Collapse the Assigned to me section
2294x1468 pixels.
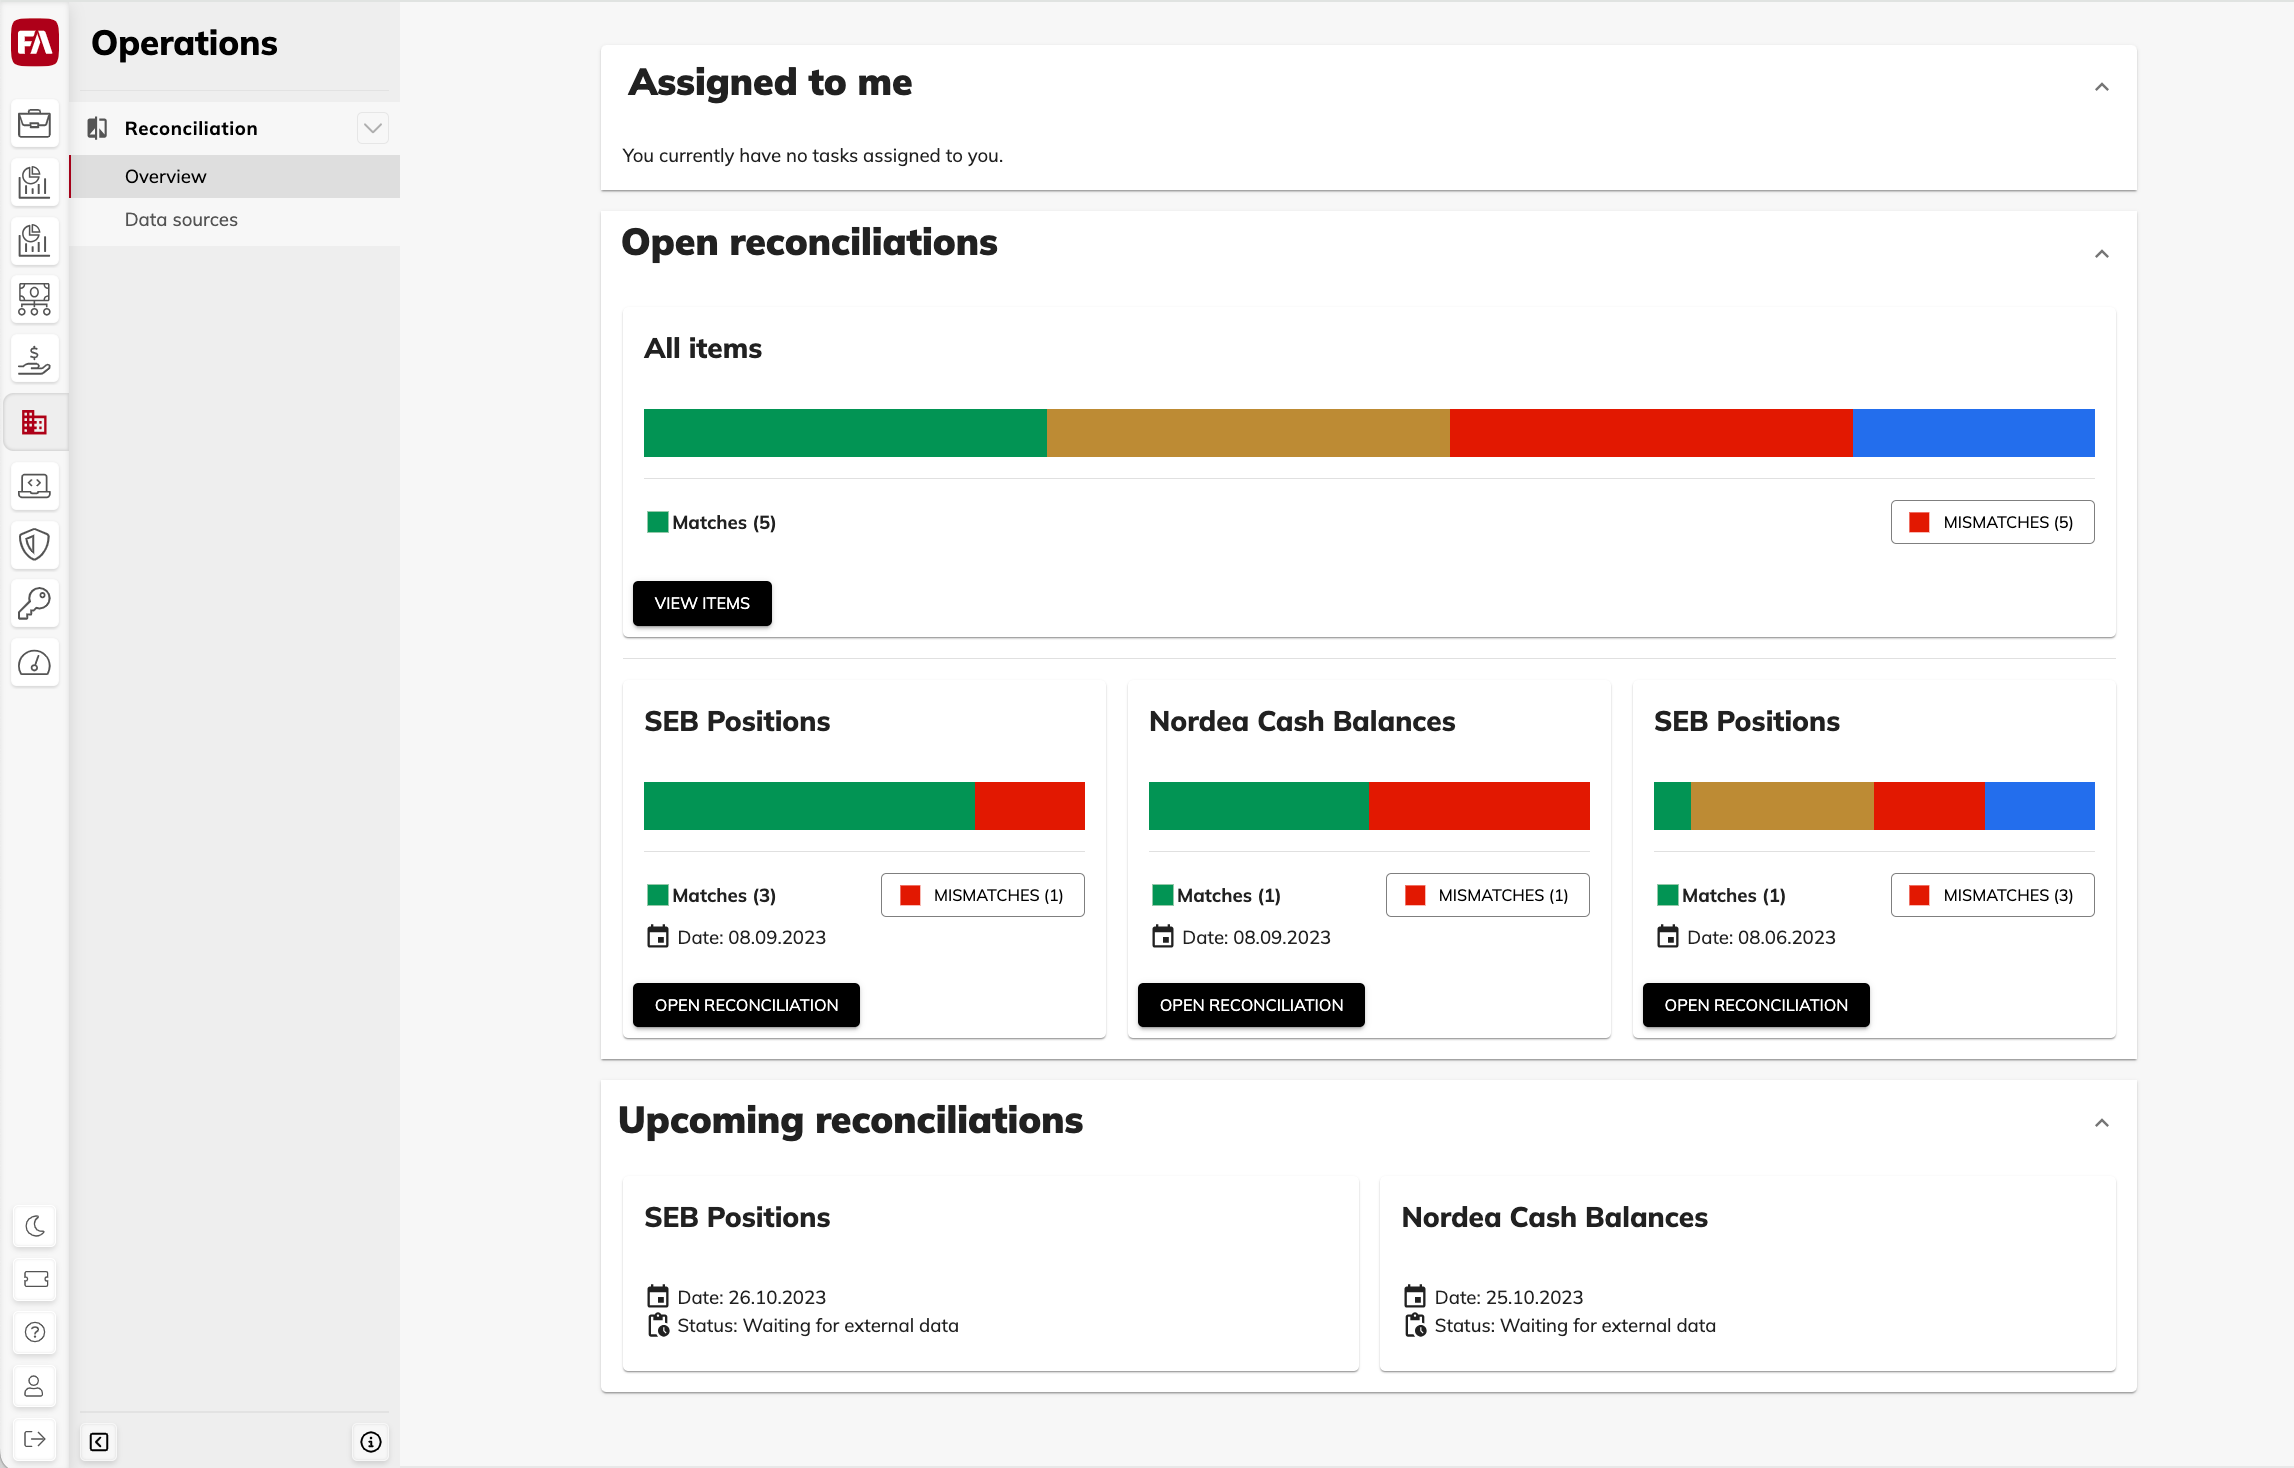click(2101, 88)
